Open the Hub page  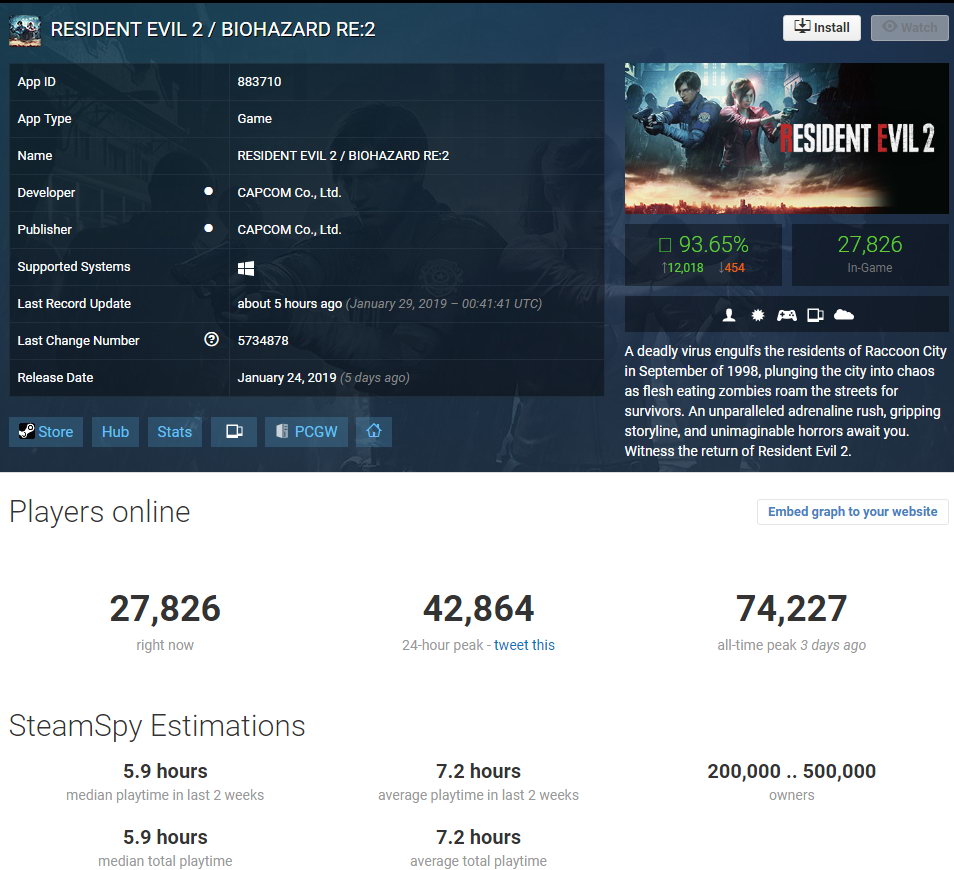coord(114,431)
